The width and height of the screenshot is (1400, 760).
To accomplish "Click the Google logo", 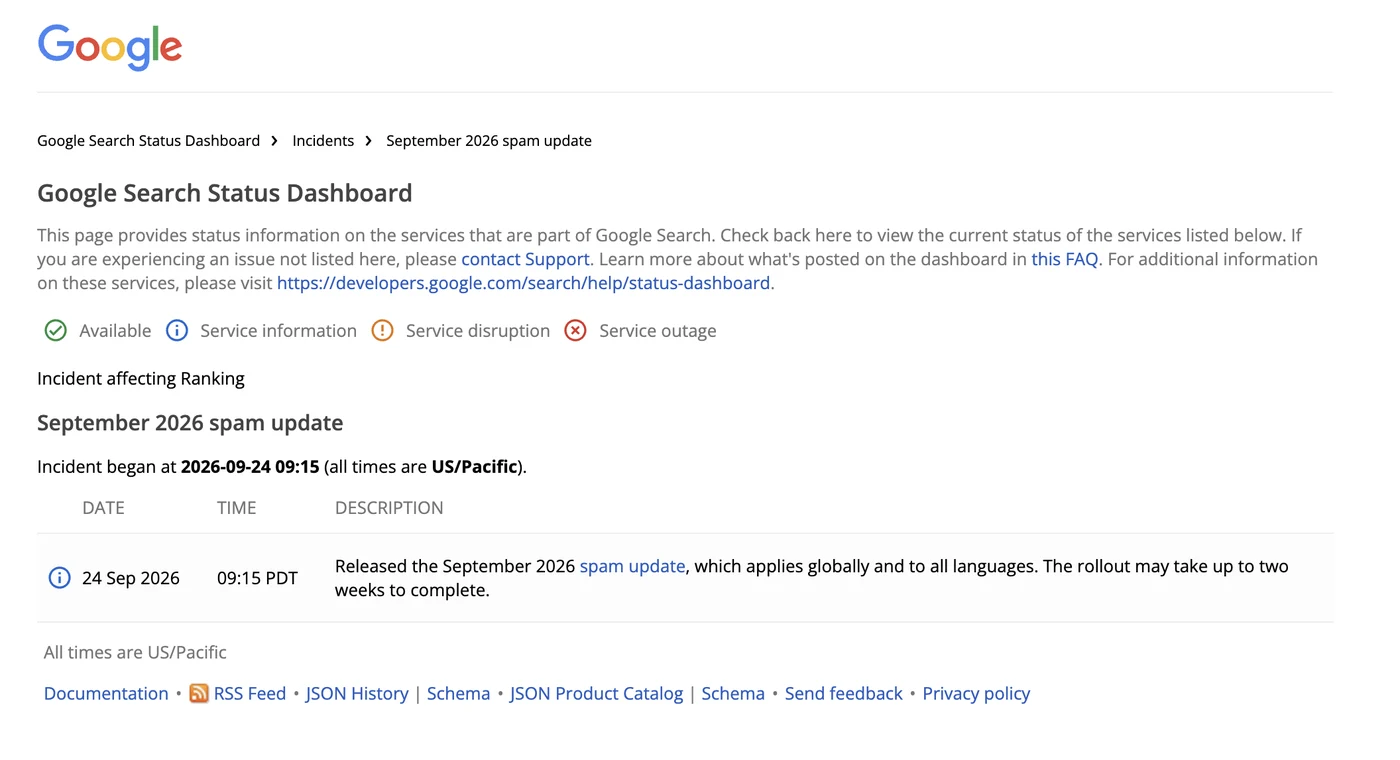I will coord(110,47).
